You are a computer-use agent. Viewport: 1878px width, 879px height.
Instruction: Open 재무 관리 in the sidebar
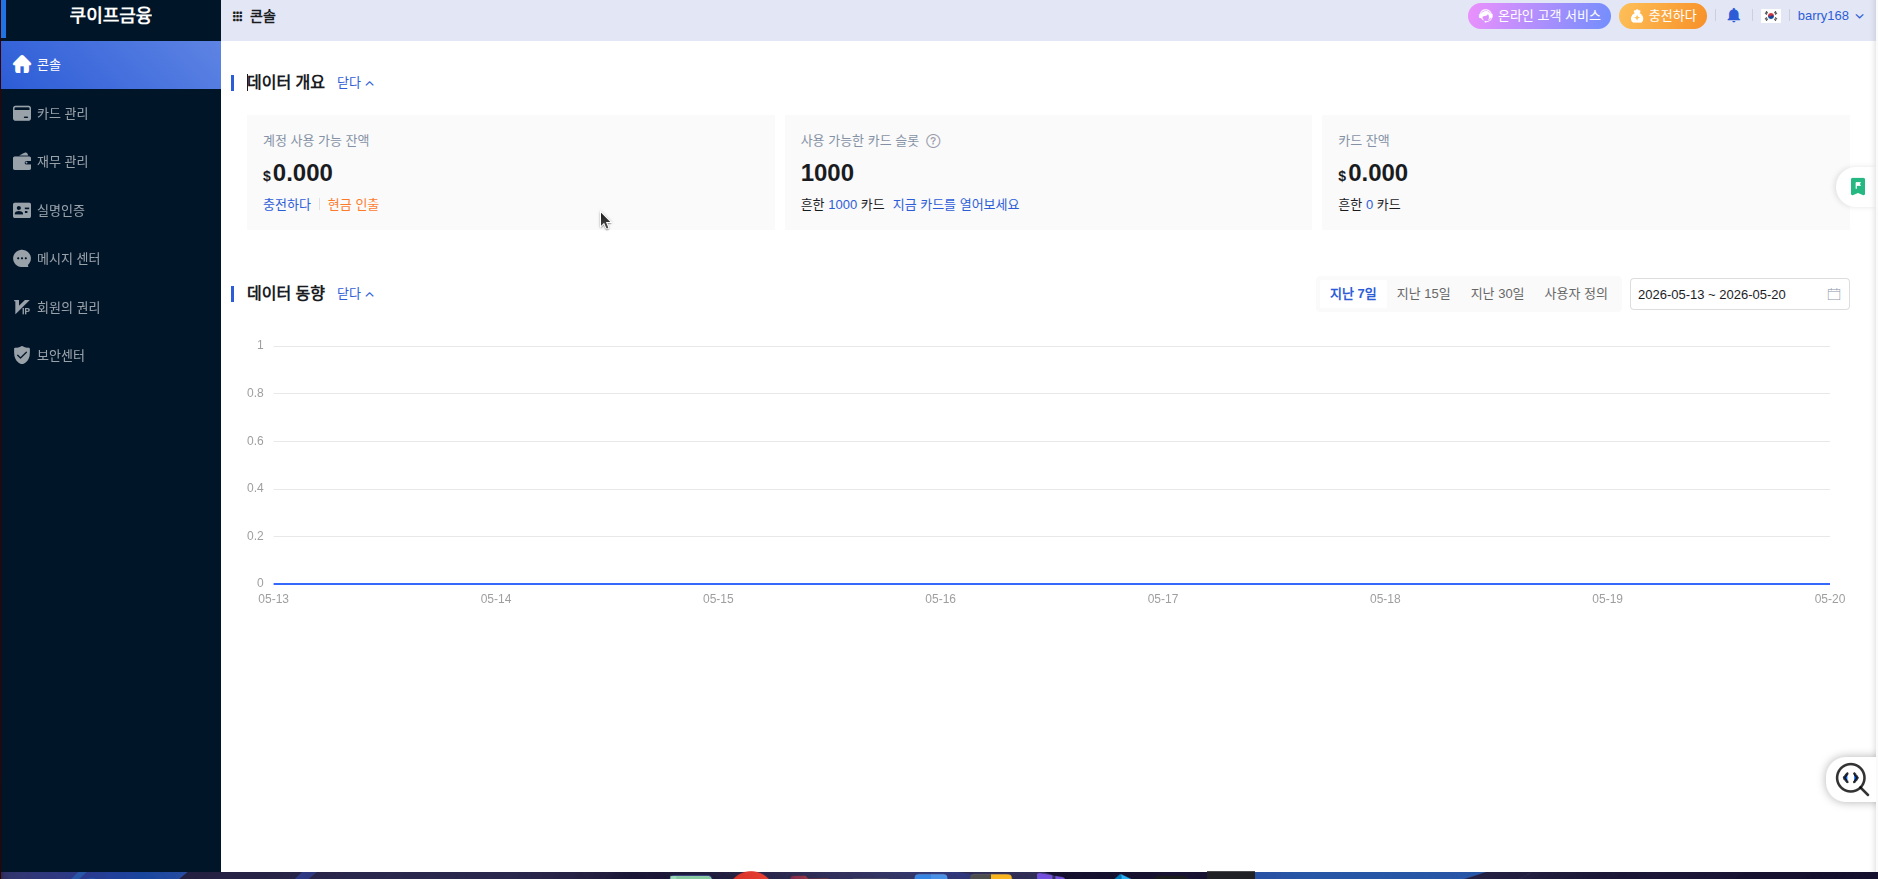click(x=111, y=161)
